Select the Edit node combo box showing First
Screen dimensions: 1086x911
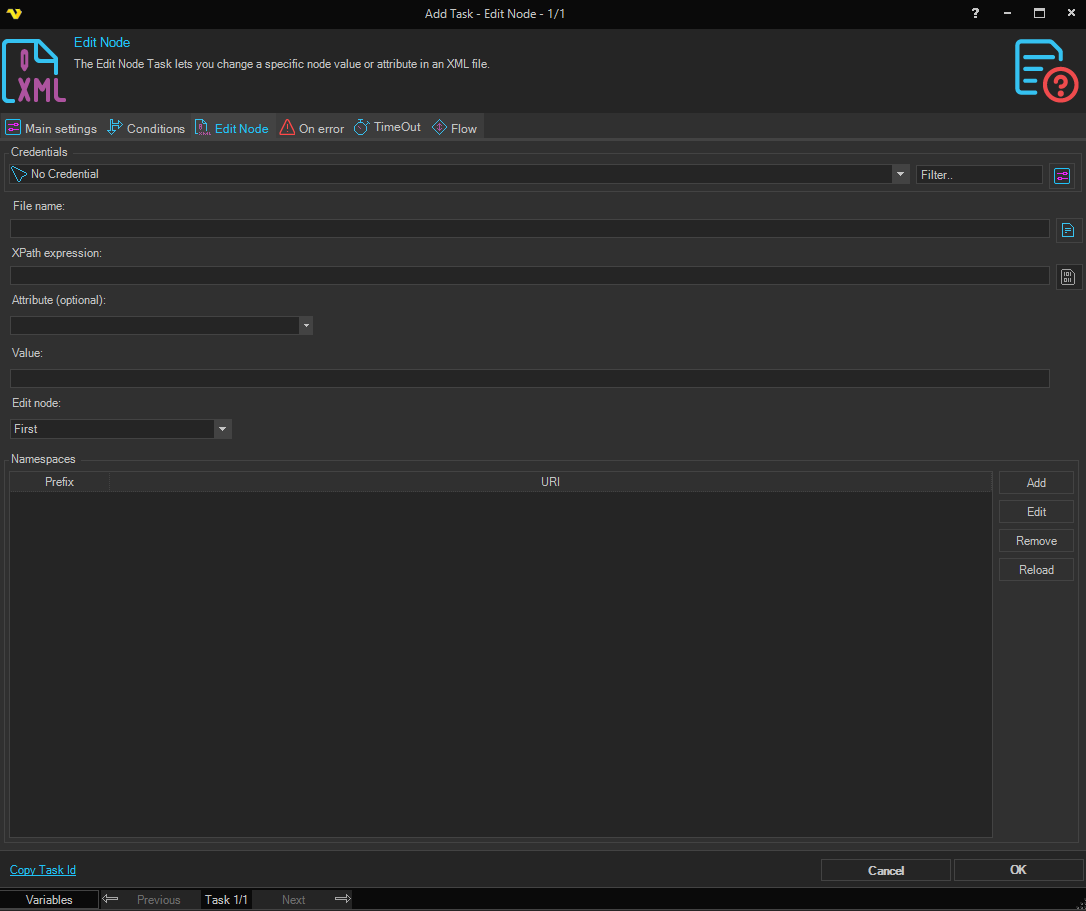click(x=121, y=429)
